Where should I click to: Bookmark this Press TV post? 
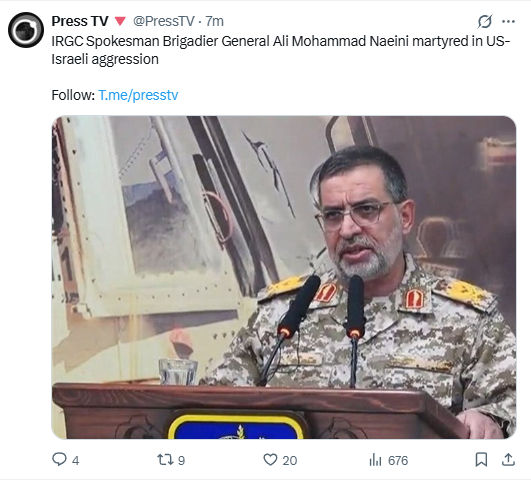(481, 460)
